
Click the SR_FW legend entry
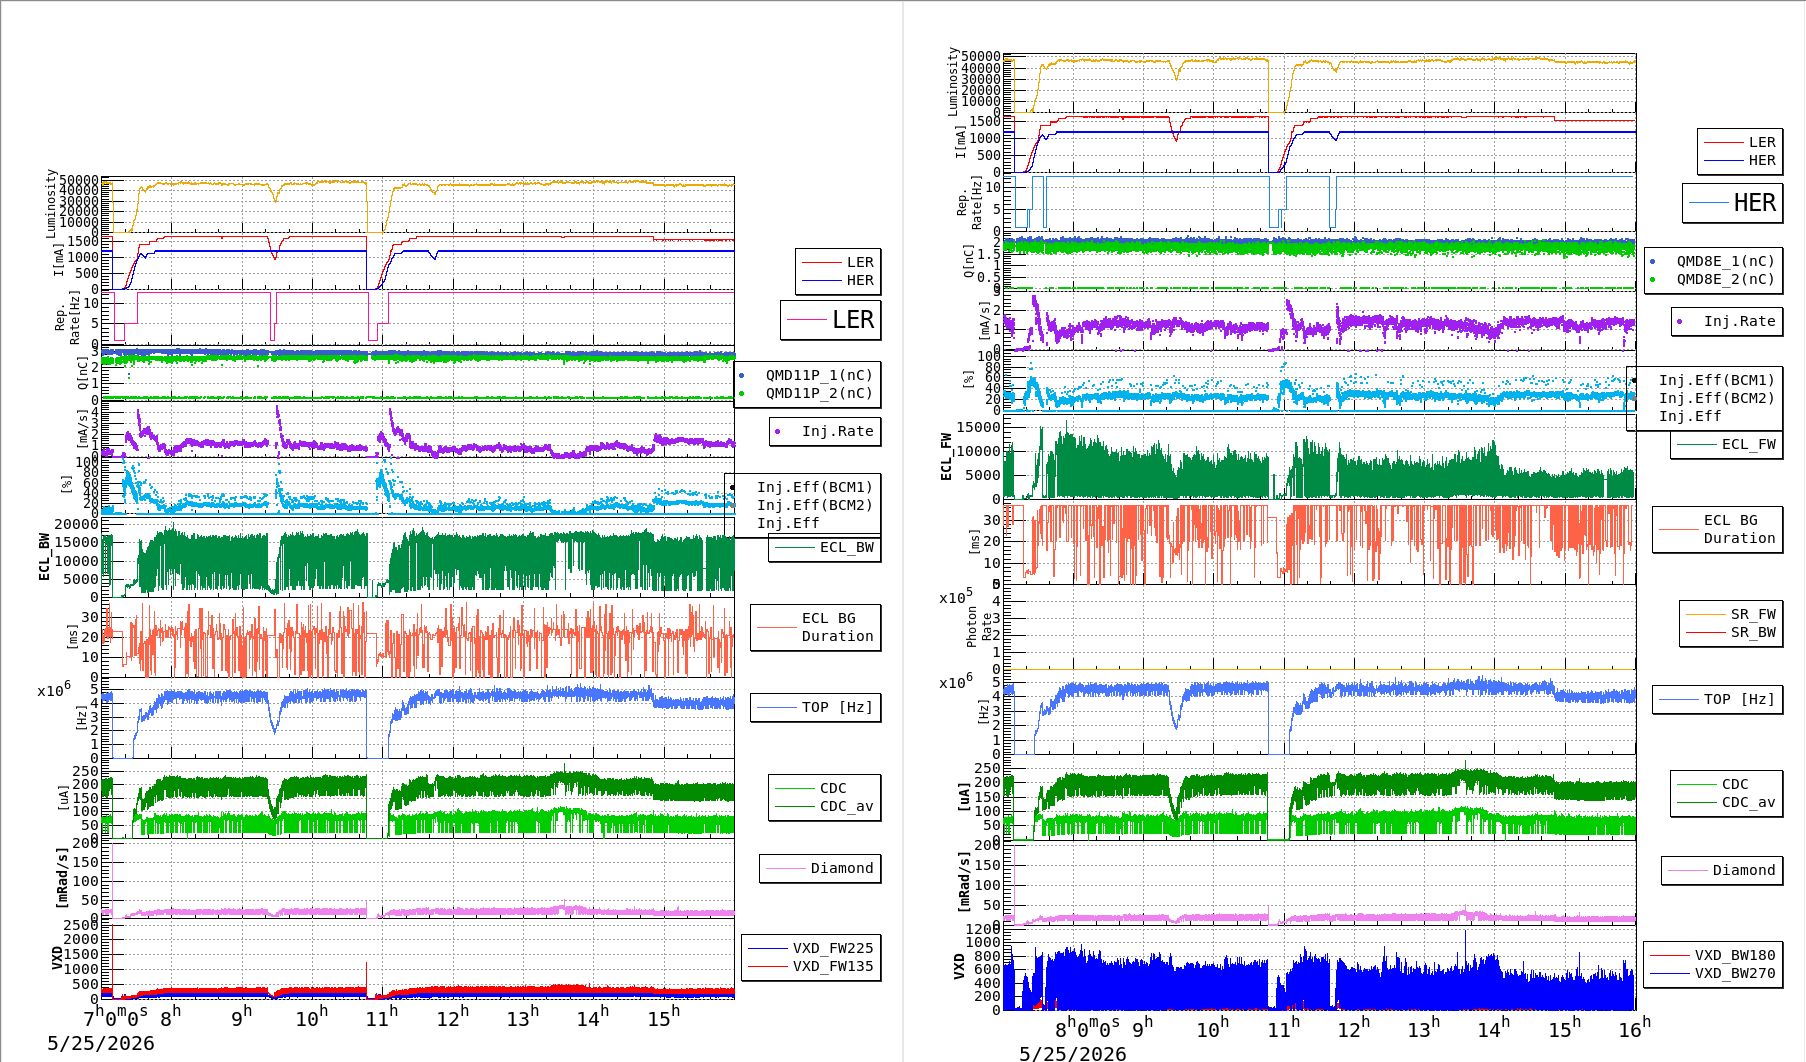tap(1731, 614)
